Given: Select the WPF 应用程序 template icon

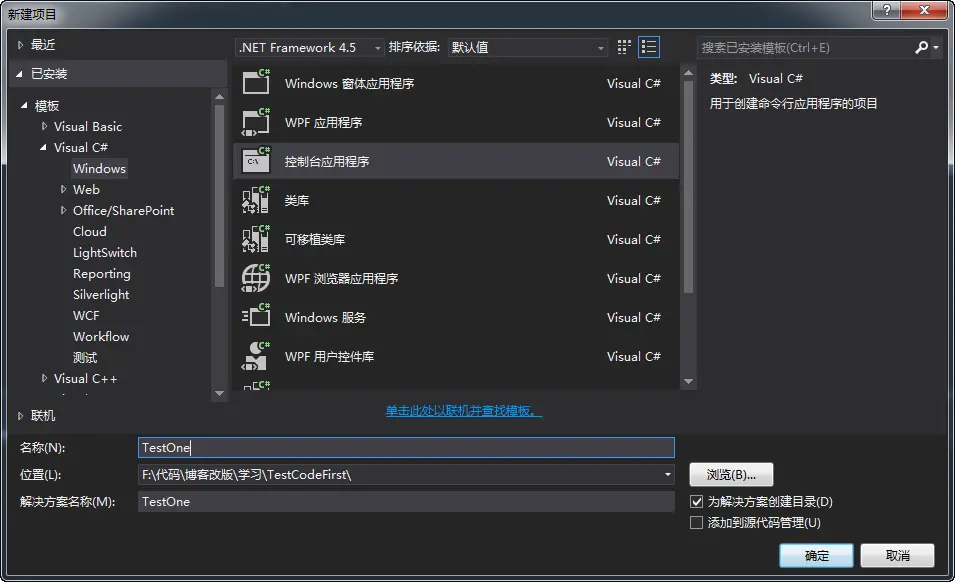Looking at the screenshot, I should pyautogui.click(x=256, y=122).
